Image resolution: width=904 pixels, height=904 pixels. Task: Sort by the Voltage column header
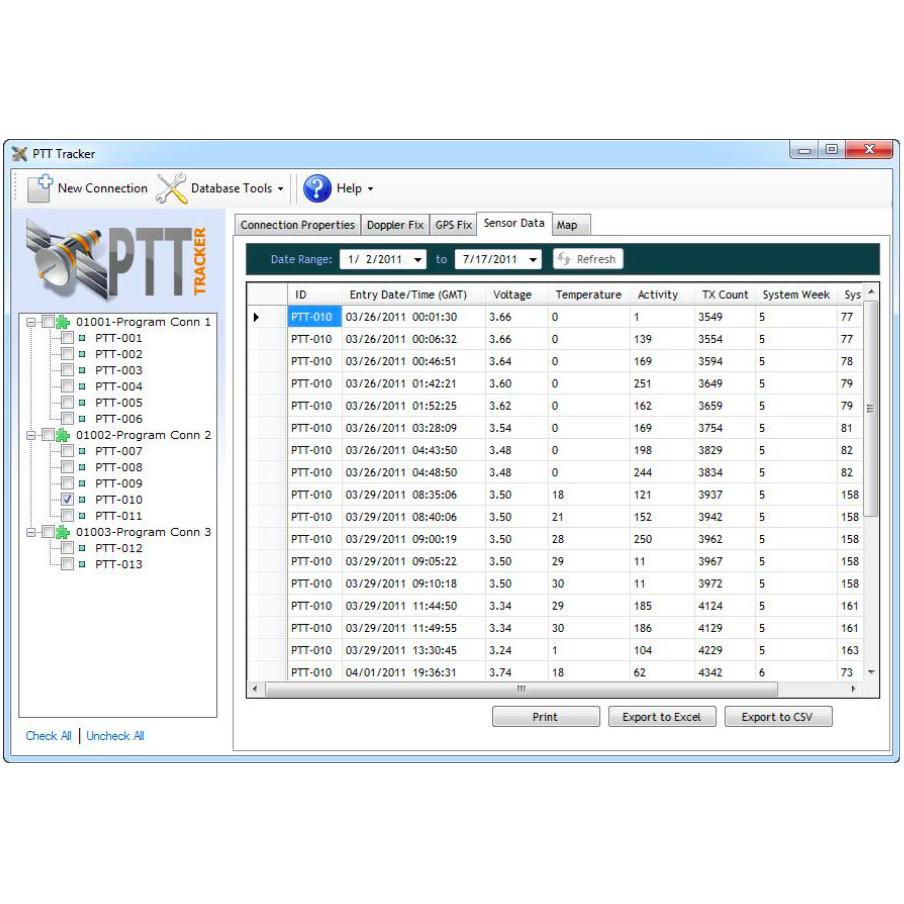click(517, 295)
